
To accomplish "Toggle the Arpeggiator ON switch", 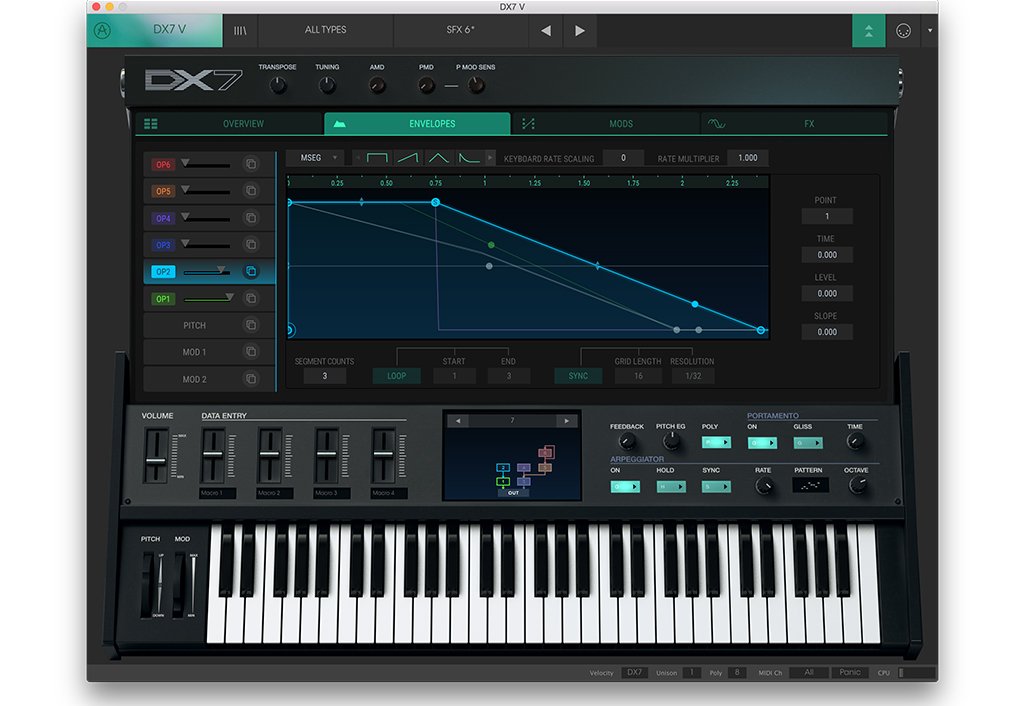I will coord(625,487).
